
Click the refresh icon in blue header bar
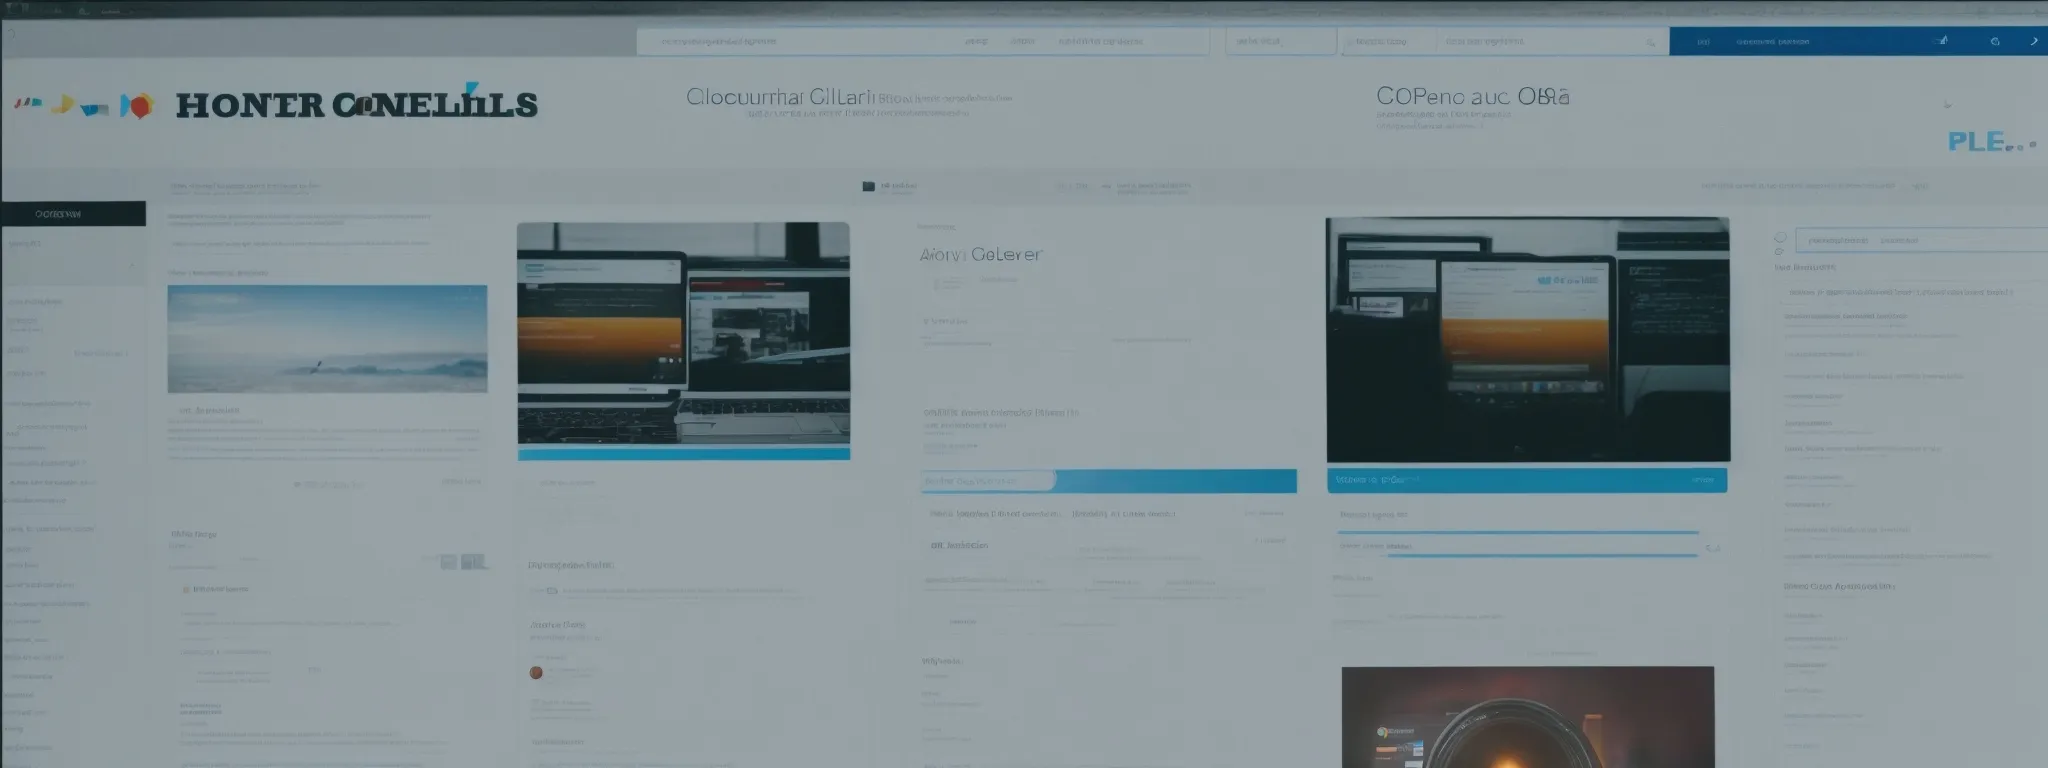coord(1995,42)
